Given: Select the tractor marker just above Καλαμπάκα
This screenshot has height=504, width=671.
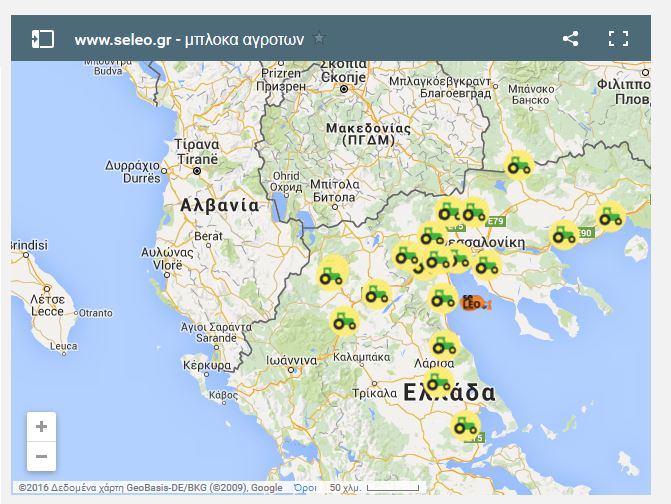Looking at the screenshot, I should pyautogui.click(x=344, y=321).
